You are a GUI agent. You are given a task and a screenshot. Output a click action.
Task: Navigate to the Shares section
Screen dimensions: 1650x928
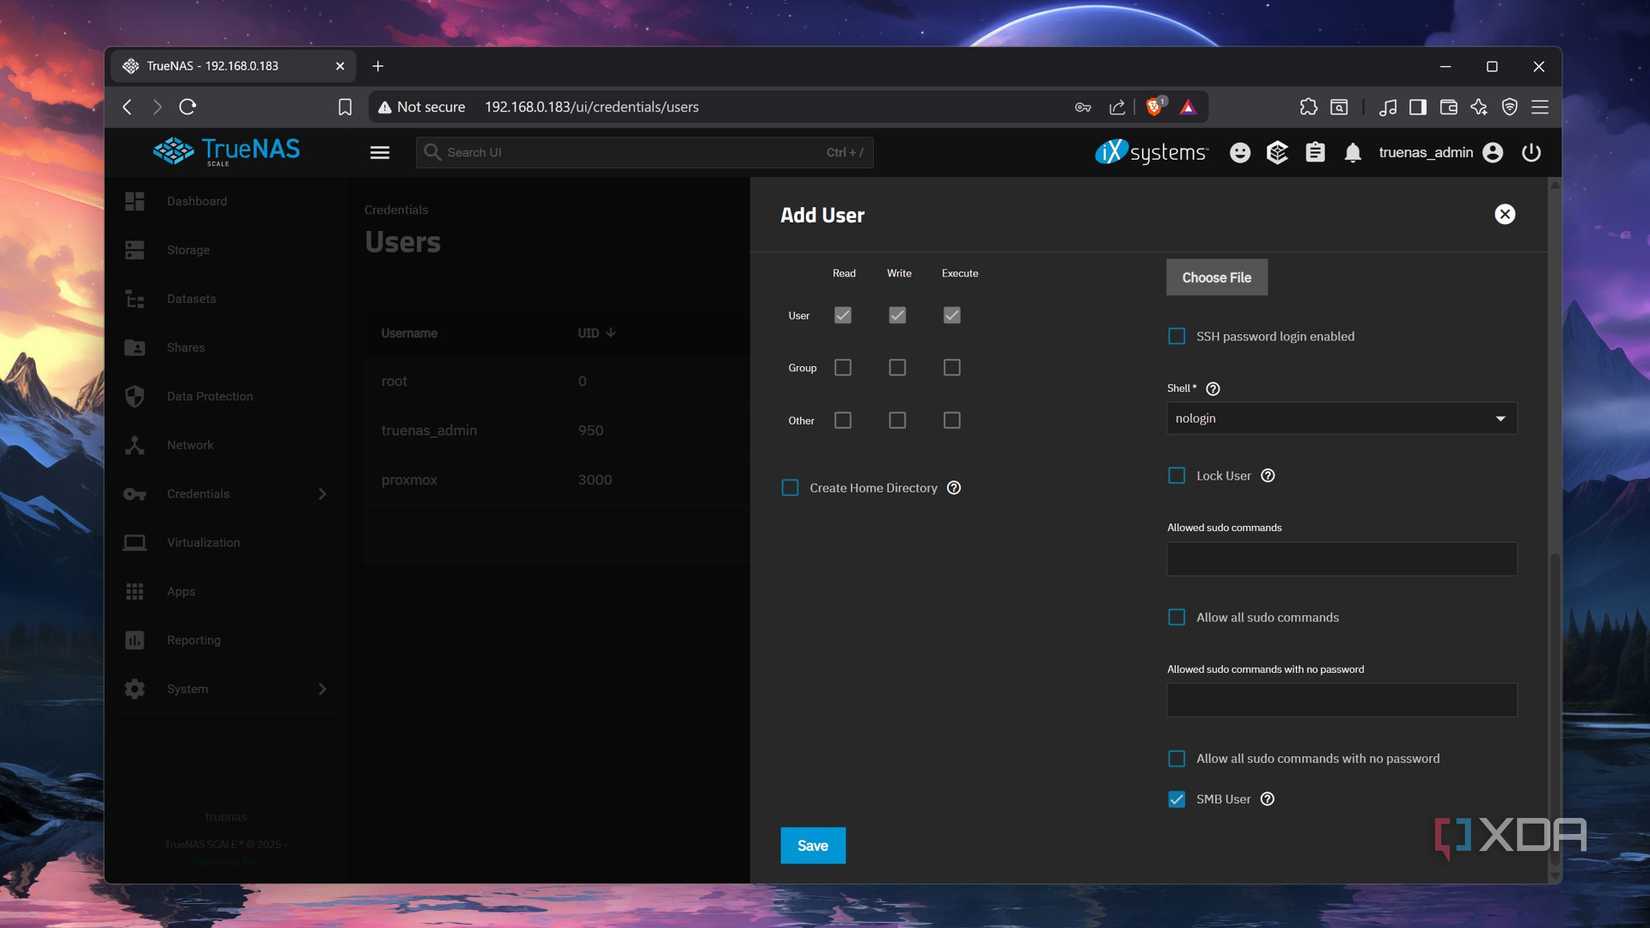tap(185, 347)
